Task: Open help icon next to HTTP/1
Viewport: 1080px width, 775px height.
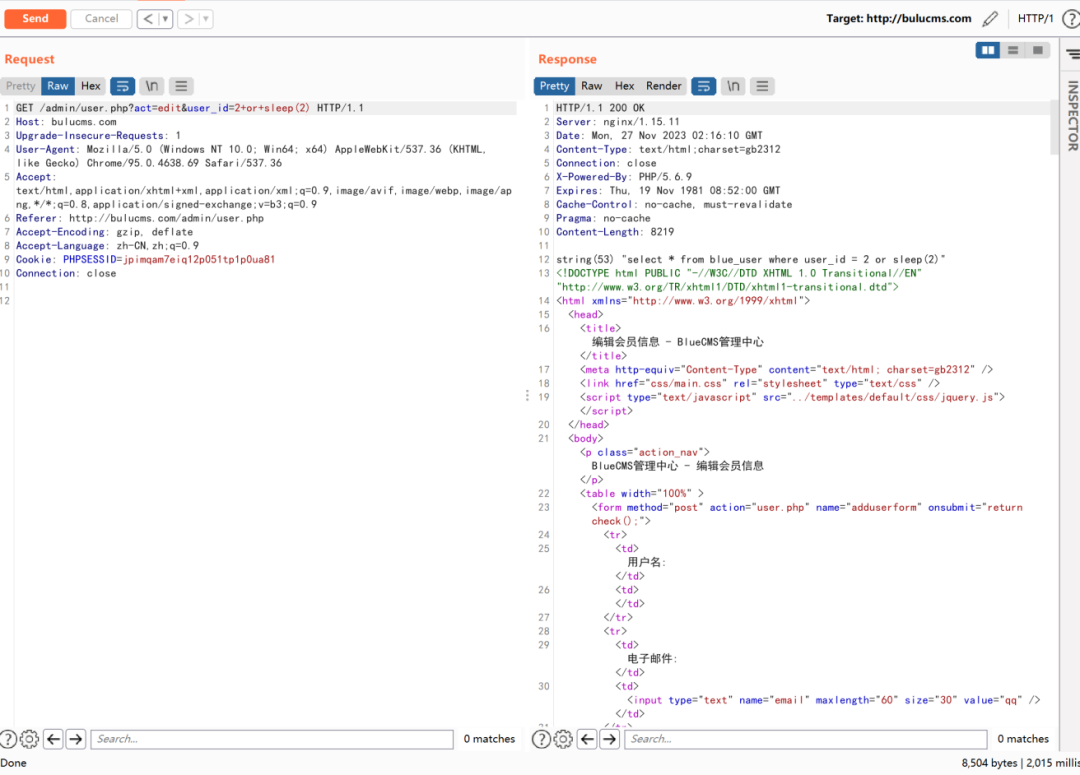Action: (1071, 19)
